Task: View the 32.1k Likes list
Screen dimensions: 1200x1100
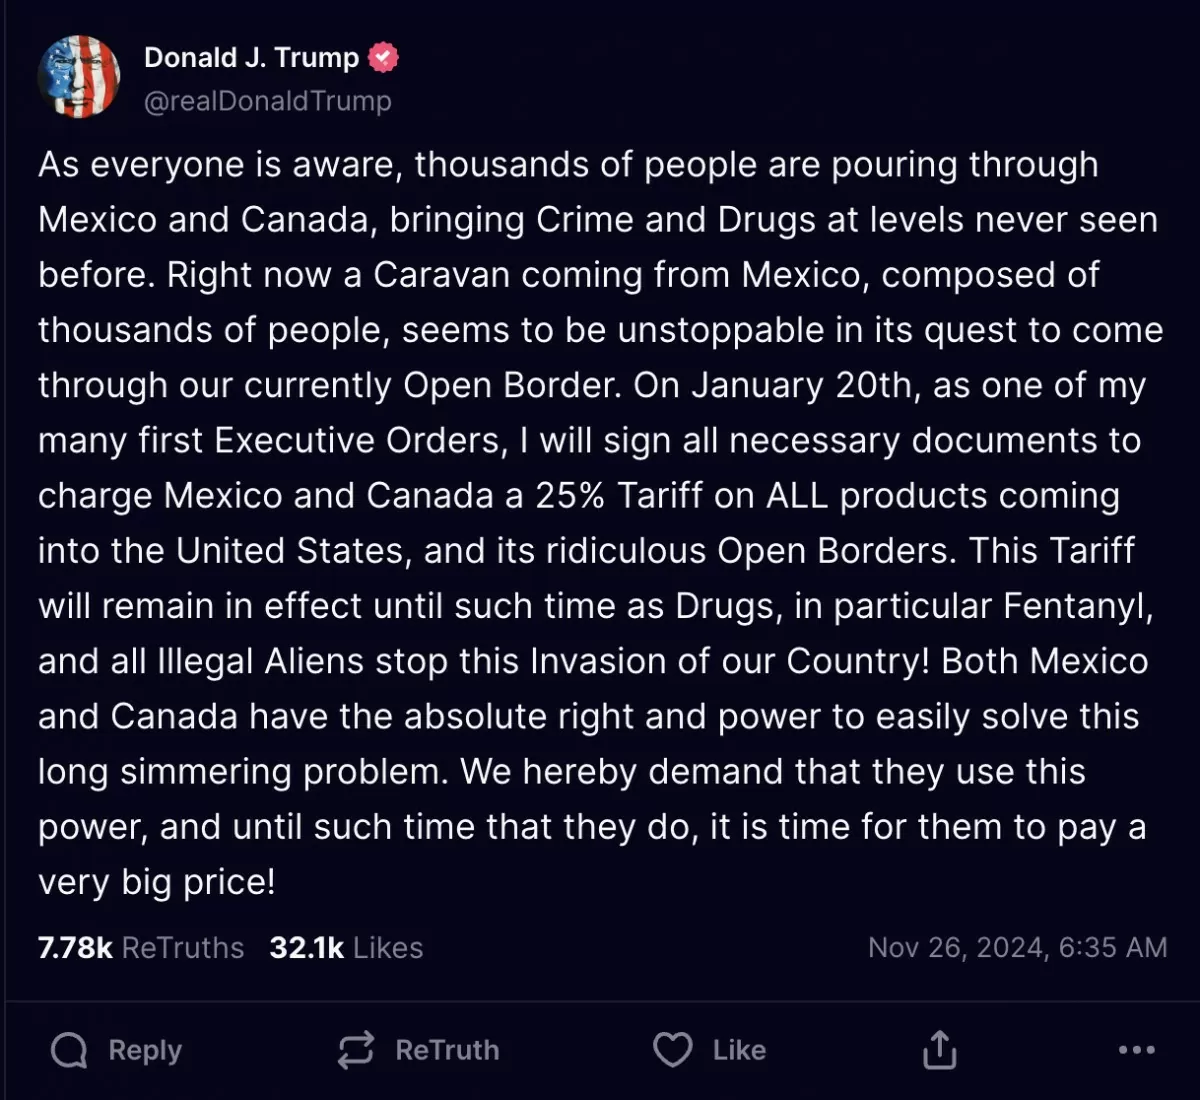Action: [x=346, y=947]
